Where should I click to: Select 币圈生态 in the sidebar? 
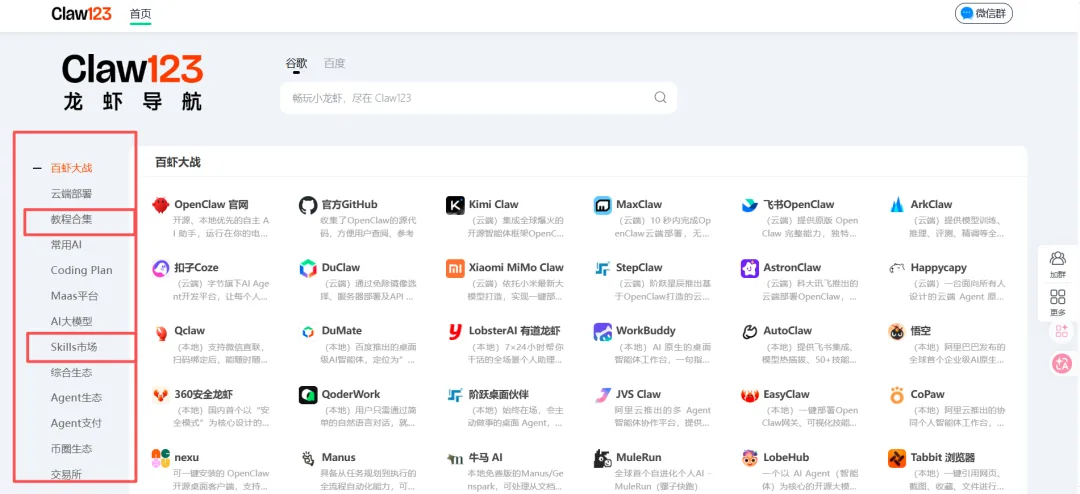pos(72,449)
